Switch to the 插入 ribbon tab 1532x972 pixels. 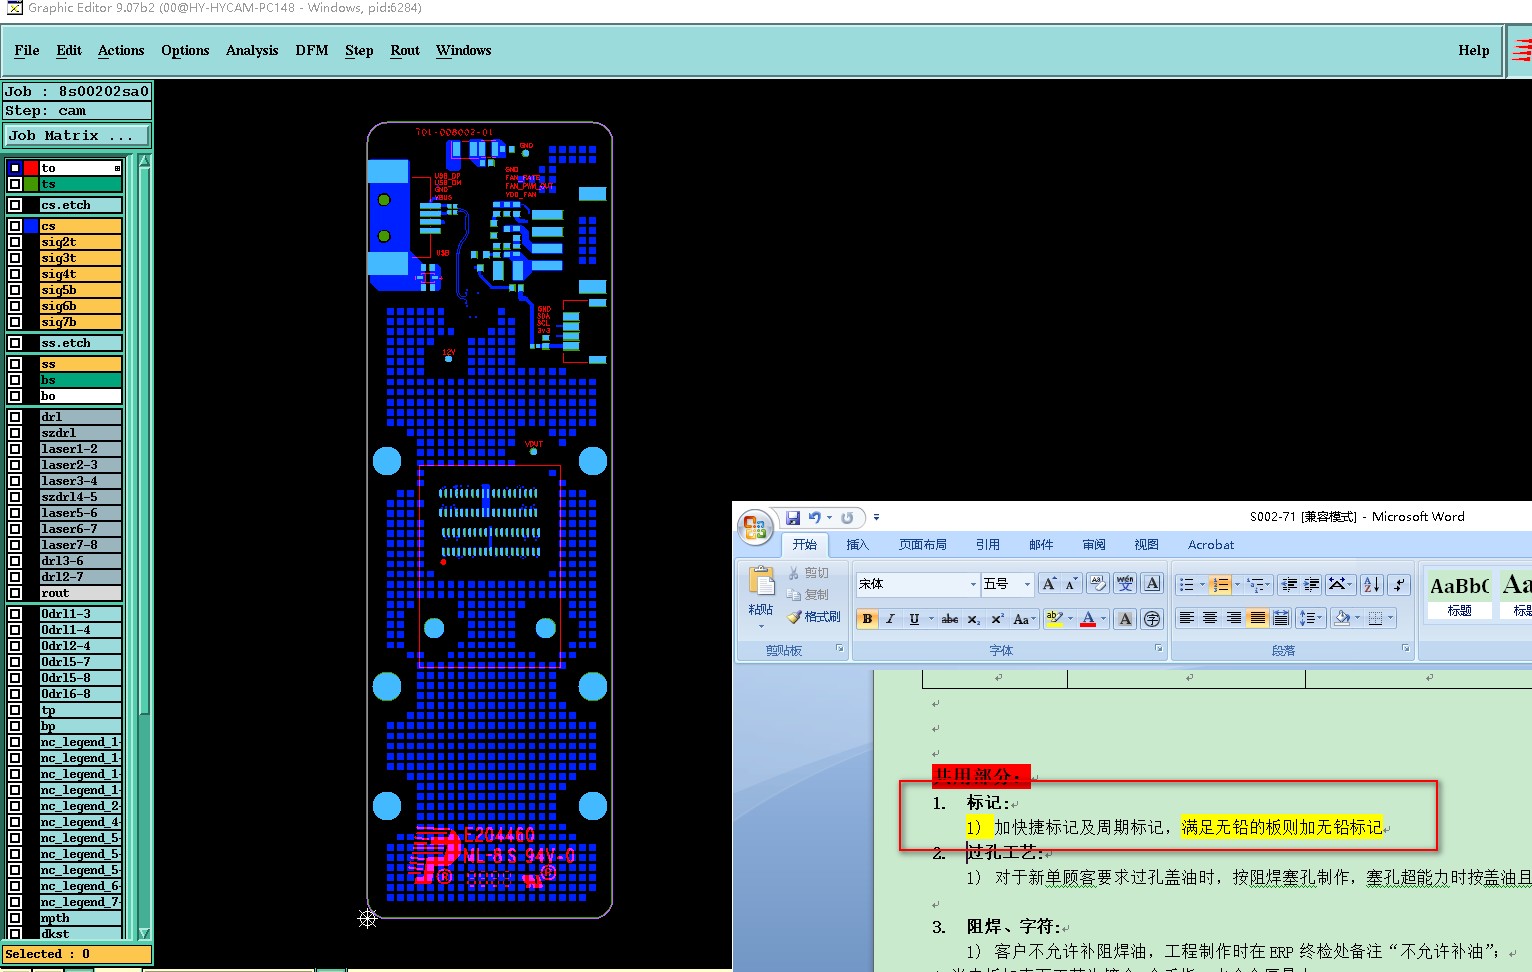[857, 545]
